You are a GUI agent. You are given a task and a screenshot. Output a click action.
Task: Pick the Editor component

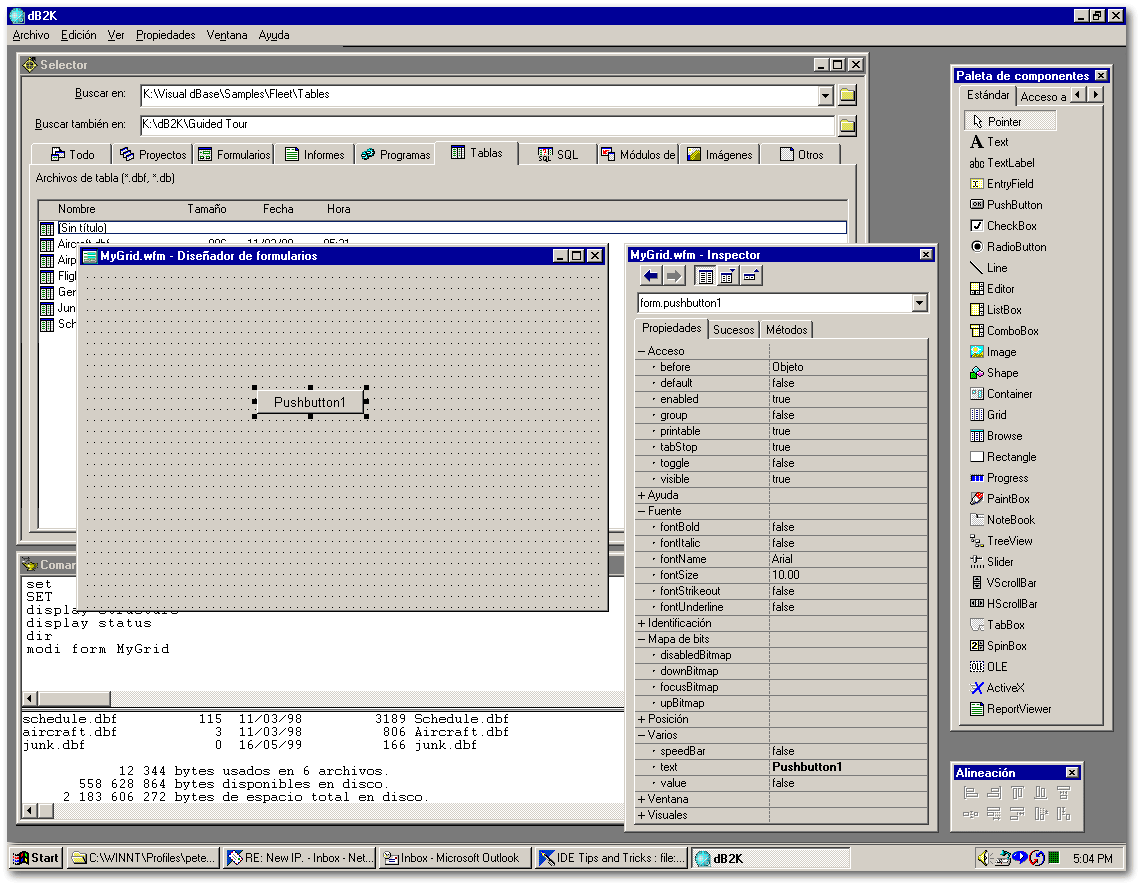pos(992,289)
